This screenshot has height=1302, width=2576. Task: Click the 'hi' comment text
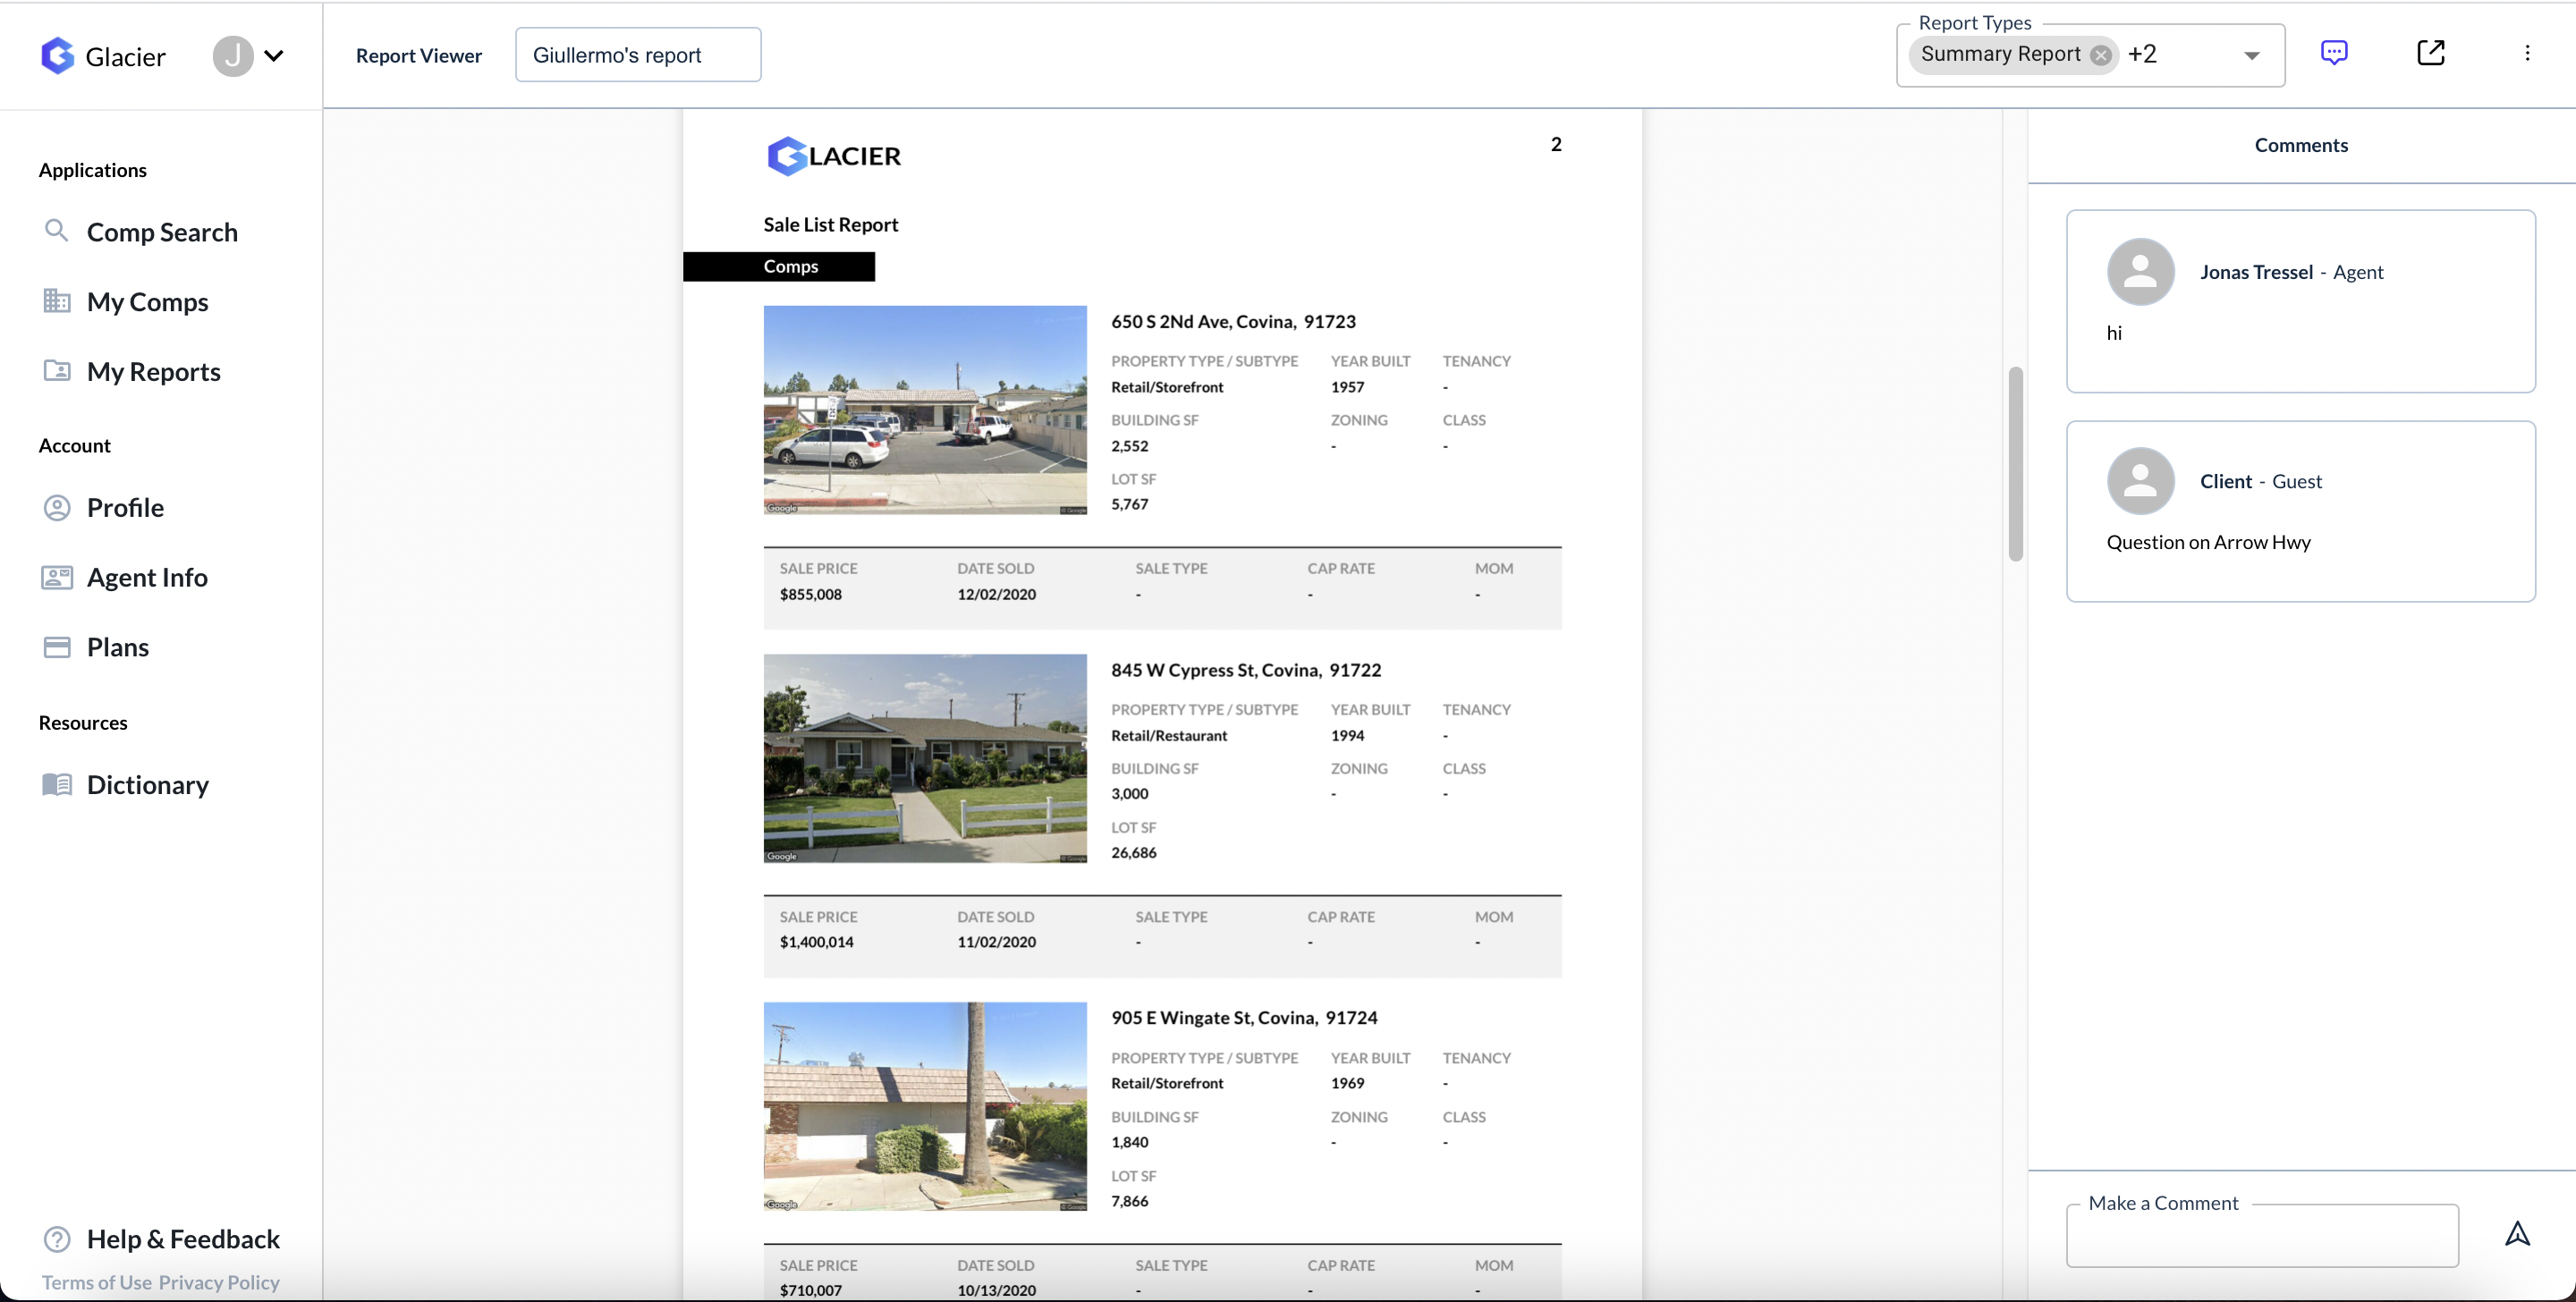2114,333
